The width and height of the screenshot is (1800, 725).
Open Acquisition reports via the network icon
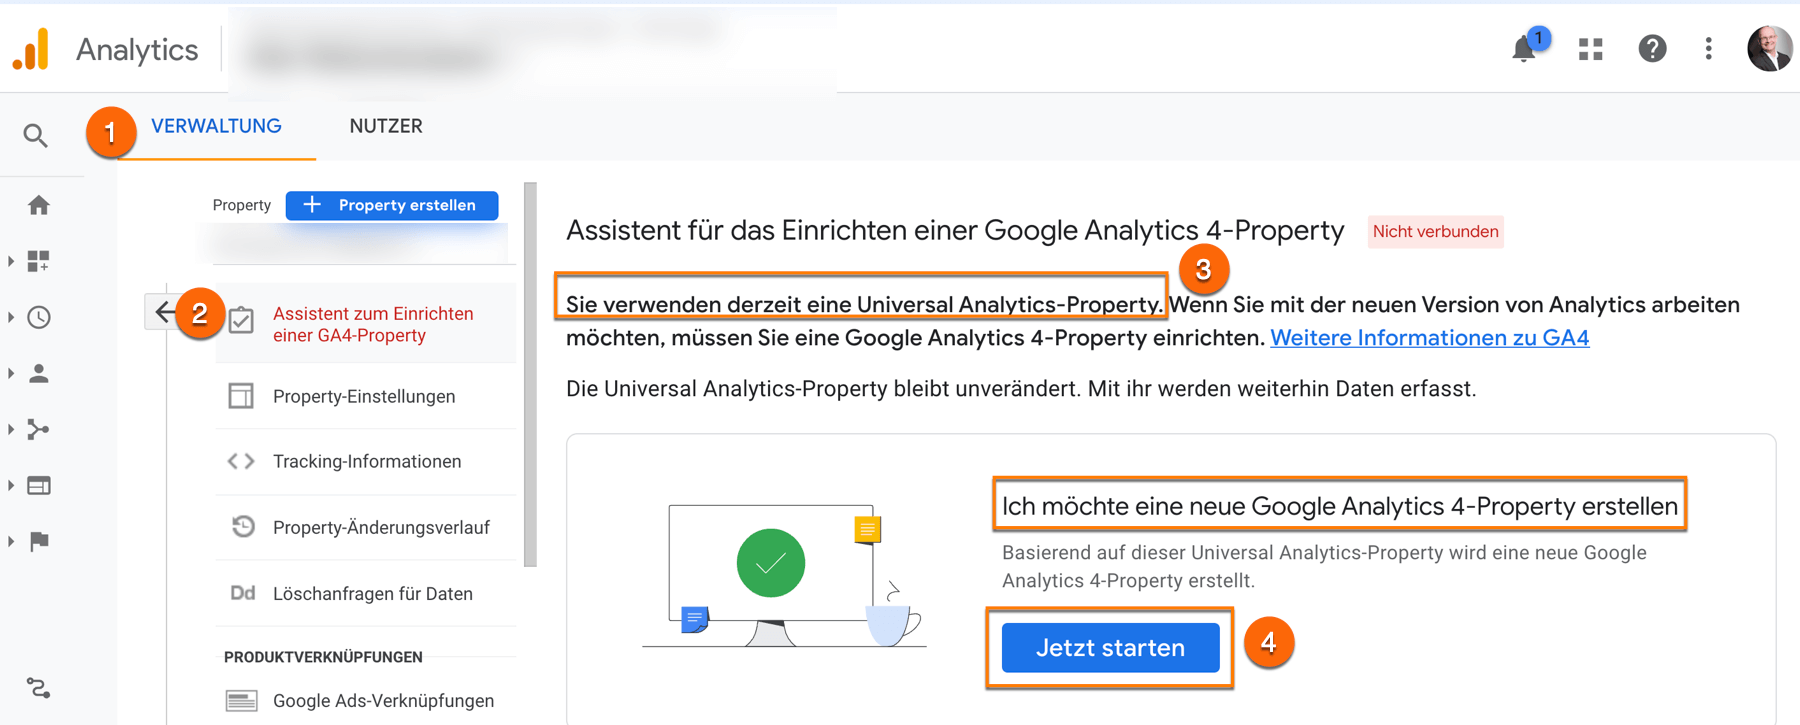(x=39, y=429)
